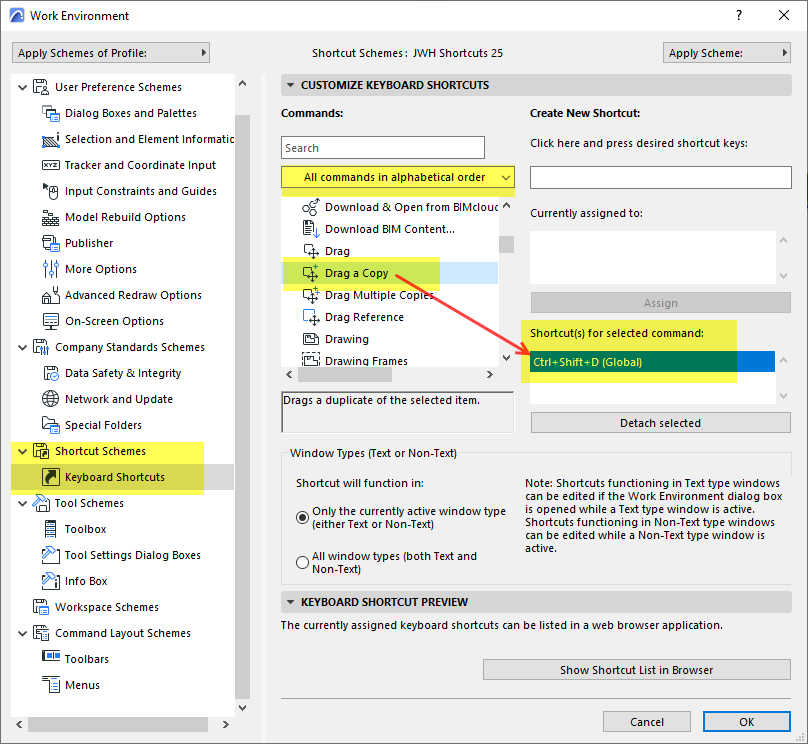Click the Tracker and Coordinate Input icon
Image resolution: width=808 pixels, height=744 pixels.
50,165
